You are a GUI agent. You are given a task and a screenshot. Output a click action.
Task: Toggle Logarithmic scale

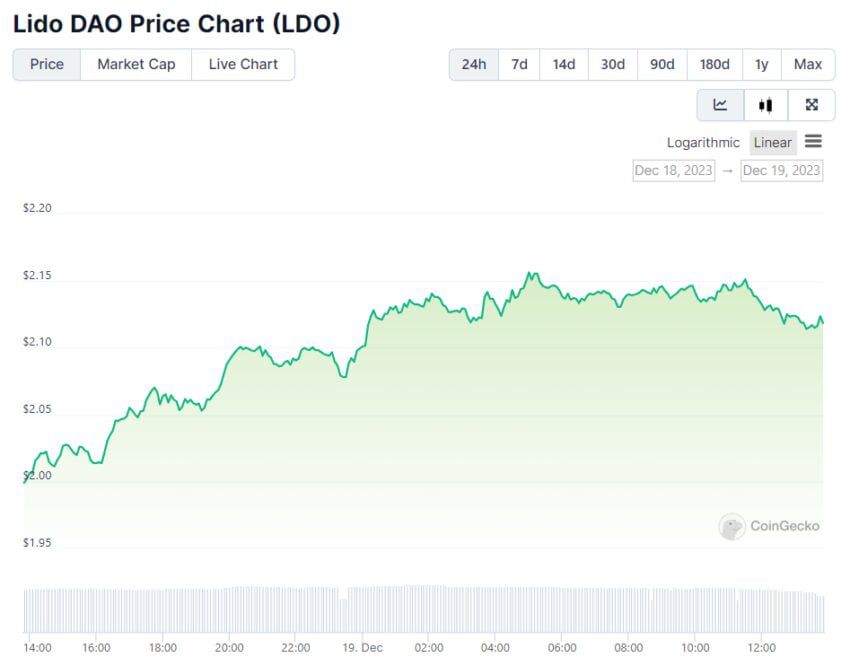703,142
